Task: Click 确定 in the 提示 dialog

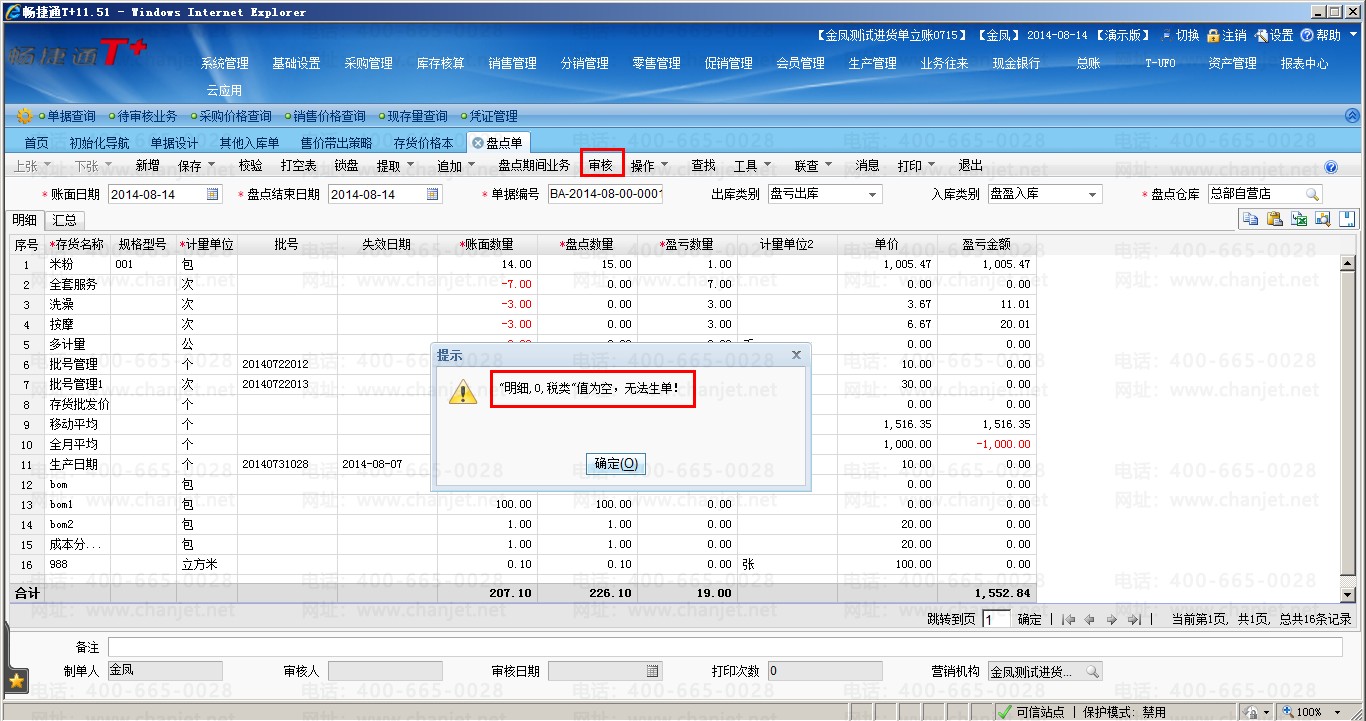Action: click(615, 463)
